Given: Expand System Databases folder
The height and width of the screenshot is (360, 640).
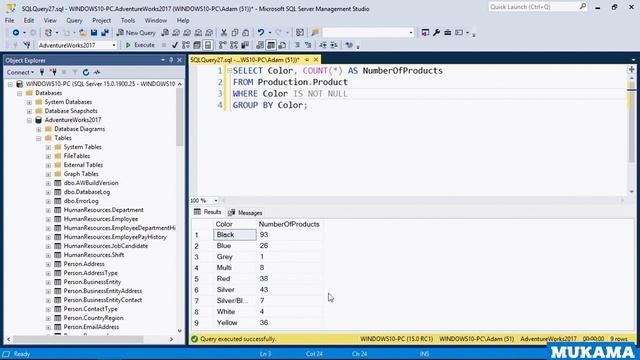Looking at the screenshot, I should pyautogui.click(x=29, y=102).
